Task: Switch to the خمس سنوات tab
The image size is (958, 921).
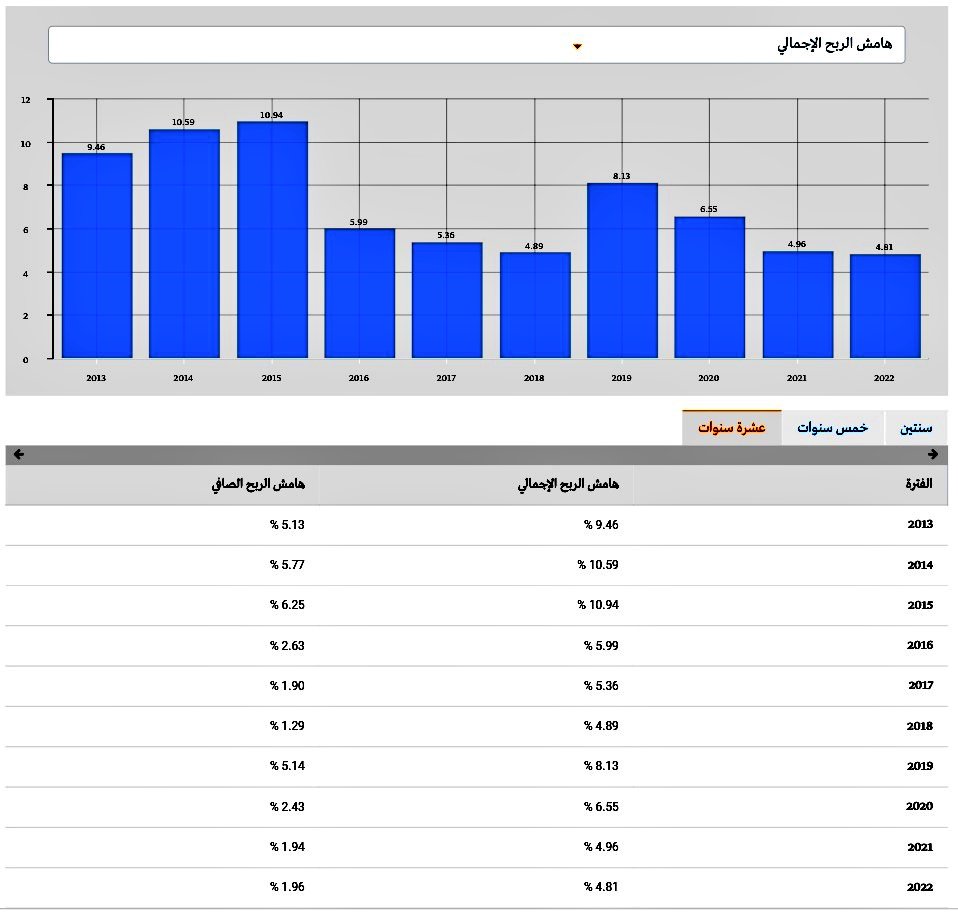Action: pos(832,428)
